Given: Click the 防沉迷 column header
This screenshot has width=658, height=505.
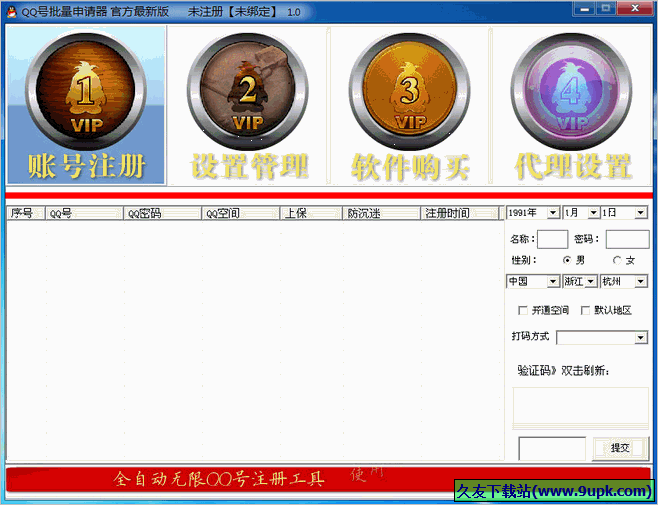Looking at the screenshot, I should pos(381,213).
